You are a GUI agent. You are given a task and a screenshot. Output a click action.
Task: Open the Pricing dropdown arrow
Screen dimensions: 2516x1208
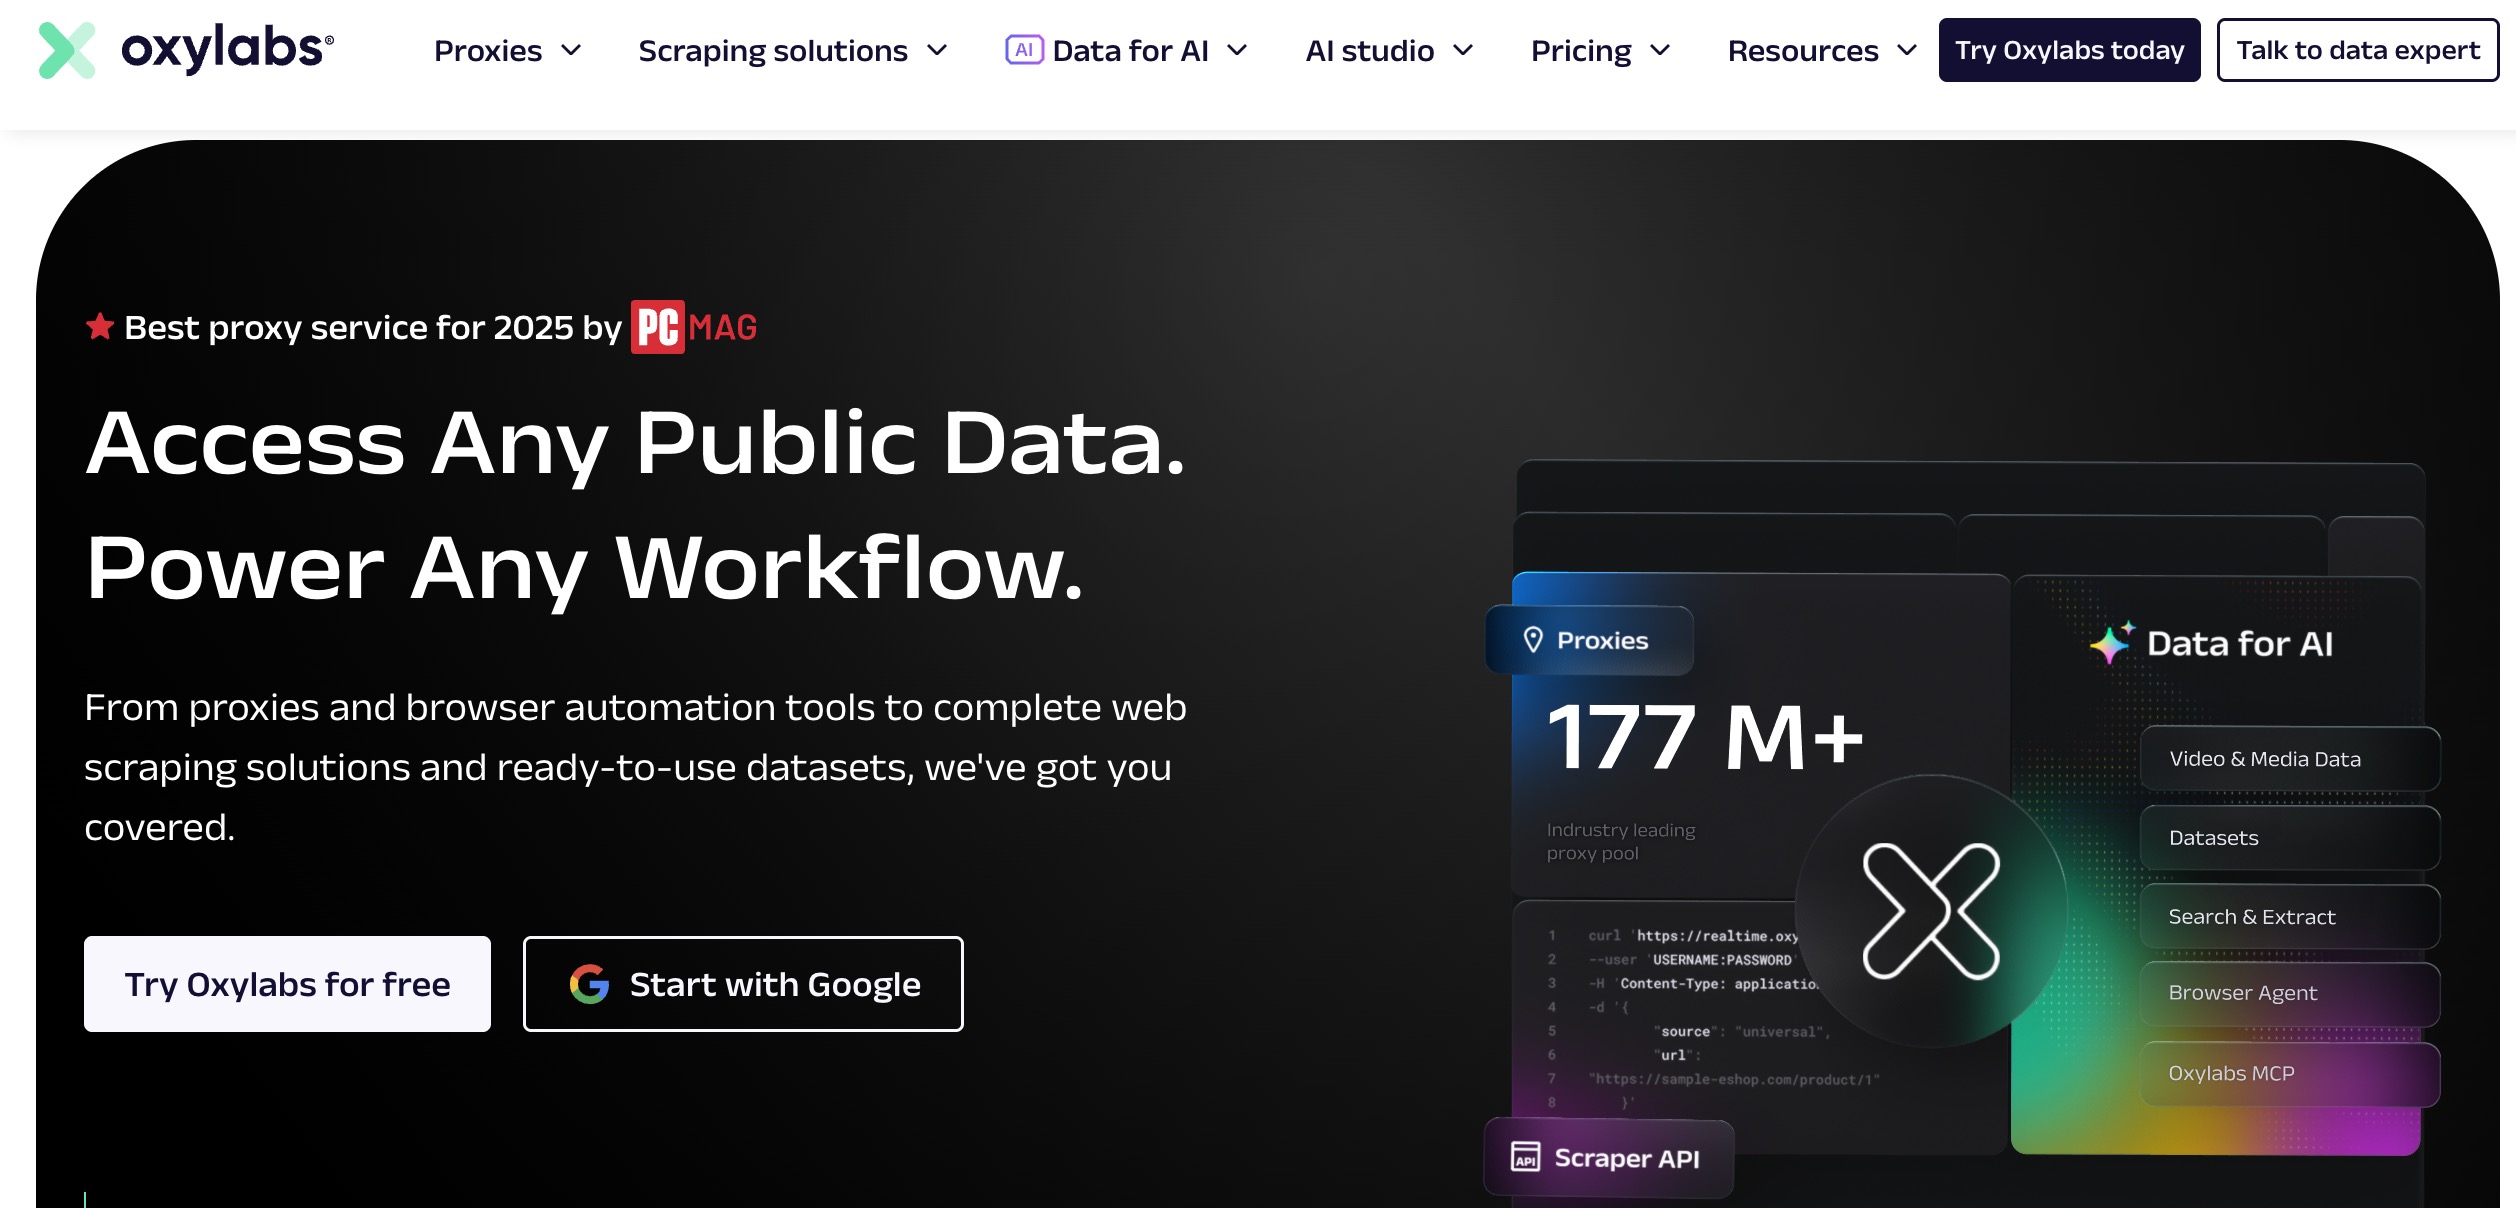(1660, 50)
